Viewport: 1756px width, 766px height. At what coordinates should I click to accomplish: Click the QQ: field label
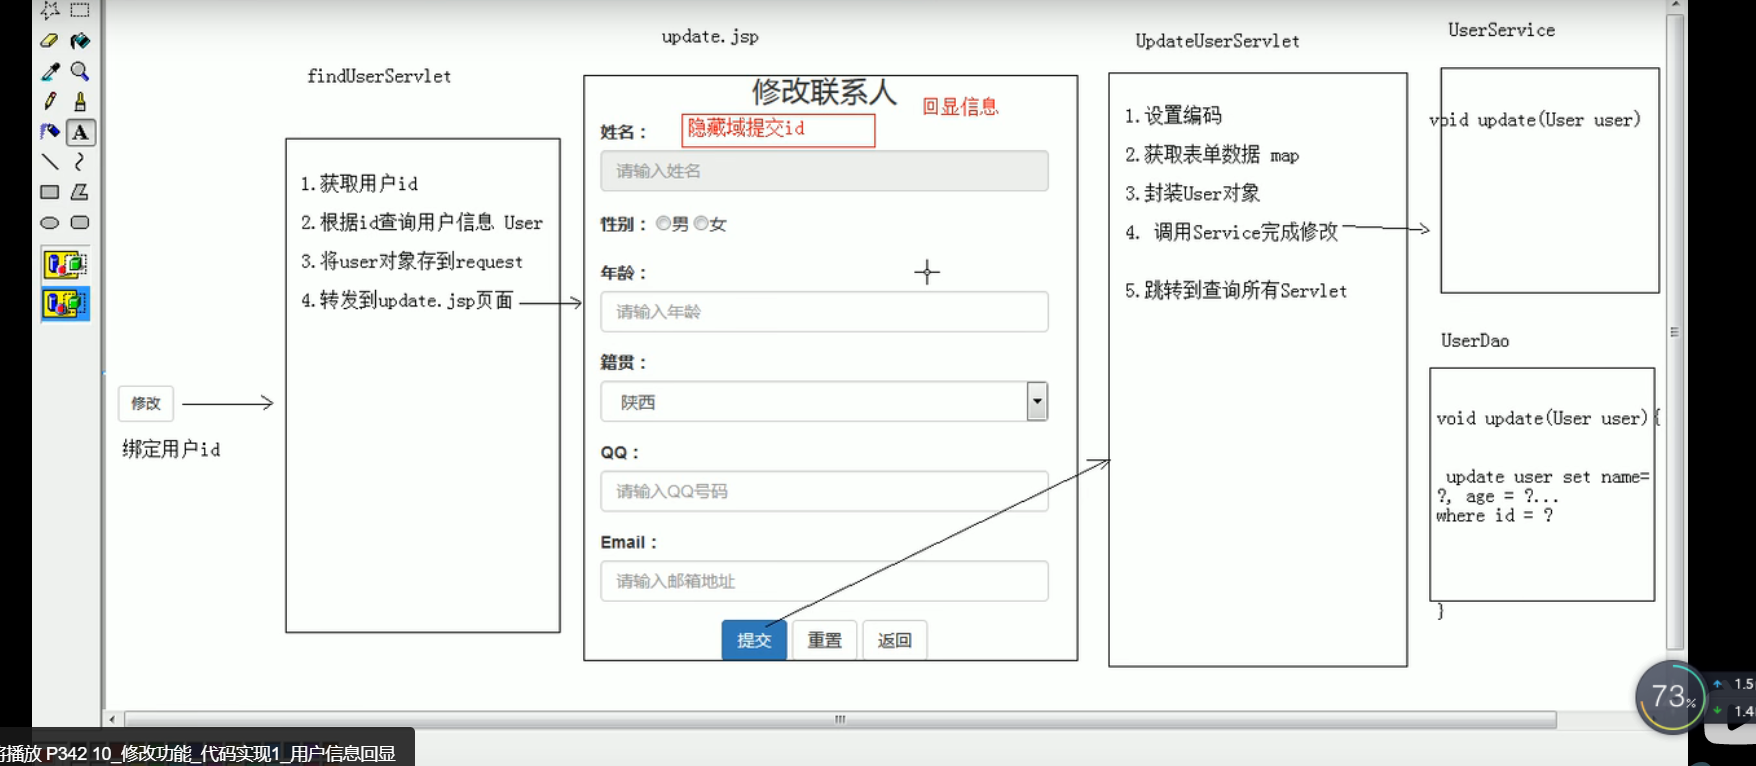click(x=619, y=452)
